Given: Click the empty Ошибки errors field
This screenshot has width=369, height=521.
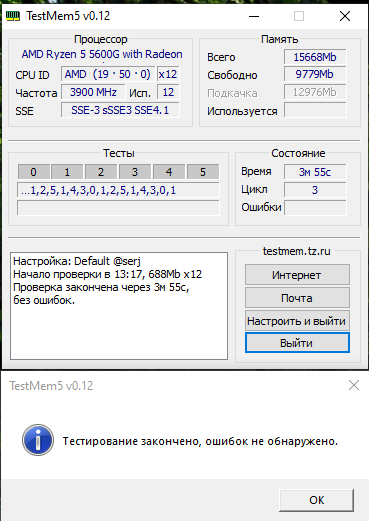Looking at the screenshot, I should (315, 208).
